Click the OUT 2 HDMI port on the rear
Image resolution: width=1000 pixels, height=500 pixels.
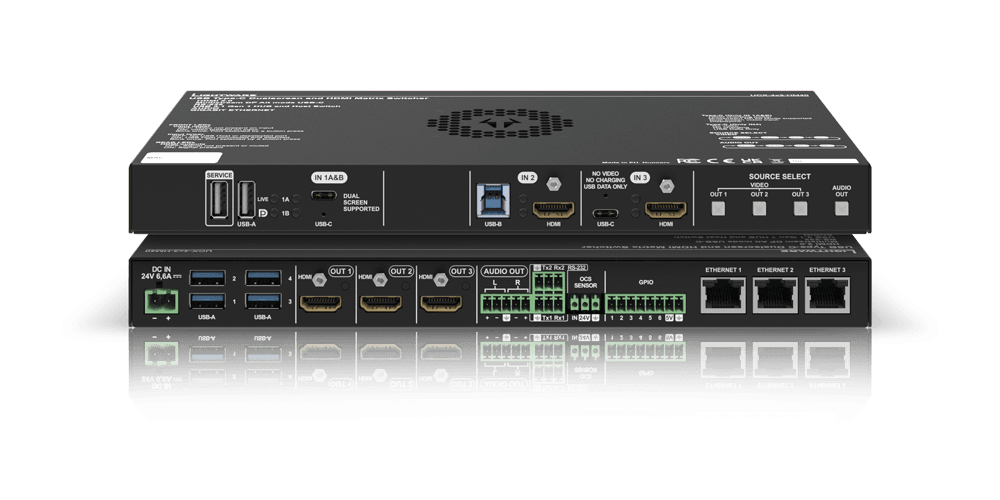[x=381, y=304]
